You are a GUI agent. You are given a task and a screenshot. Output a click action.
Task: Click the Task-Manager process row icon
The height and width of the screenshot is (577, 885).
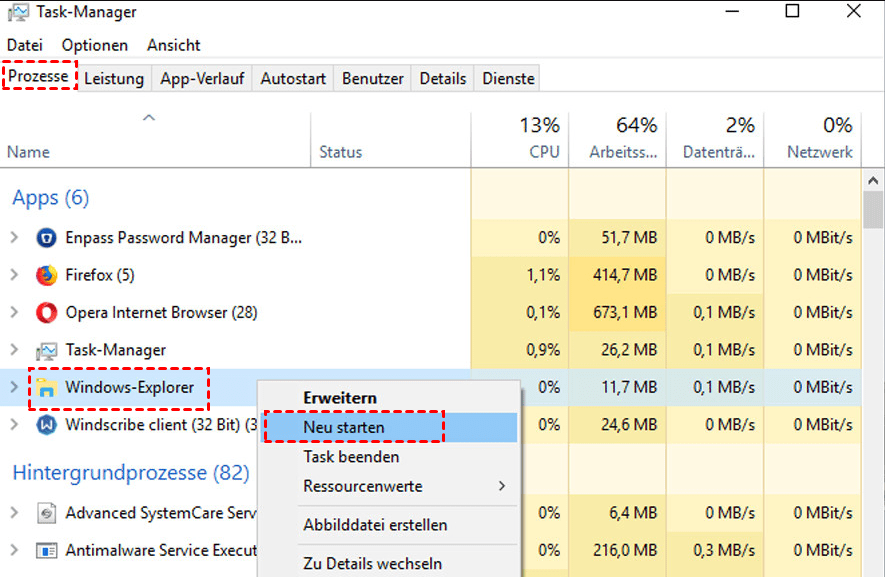click(x=46, y=350)
